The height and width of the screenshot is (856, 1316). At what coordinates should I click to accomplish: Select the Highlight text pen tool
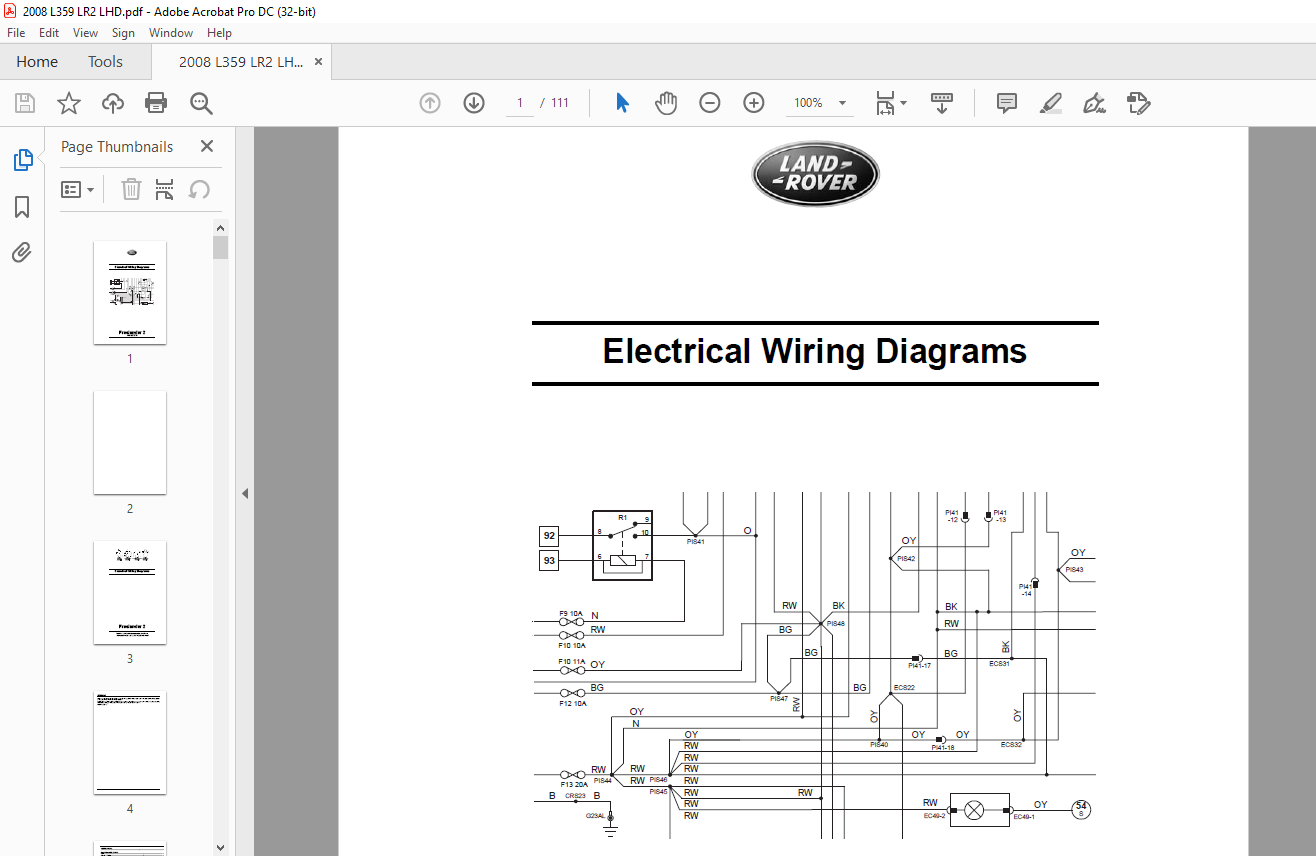pyautogui.click(x=1051, y=103)
